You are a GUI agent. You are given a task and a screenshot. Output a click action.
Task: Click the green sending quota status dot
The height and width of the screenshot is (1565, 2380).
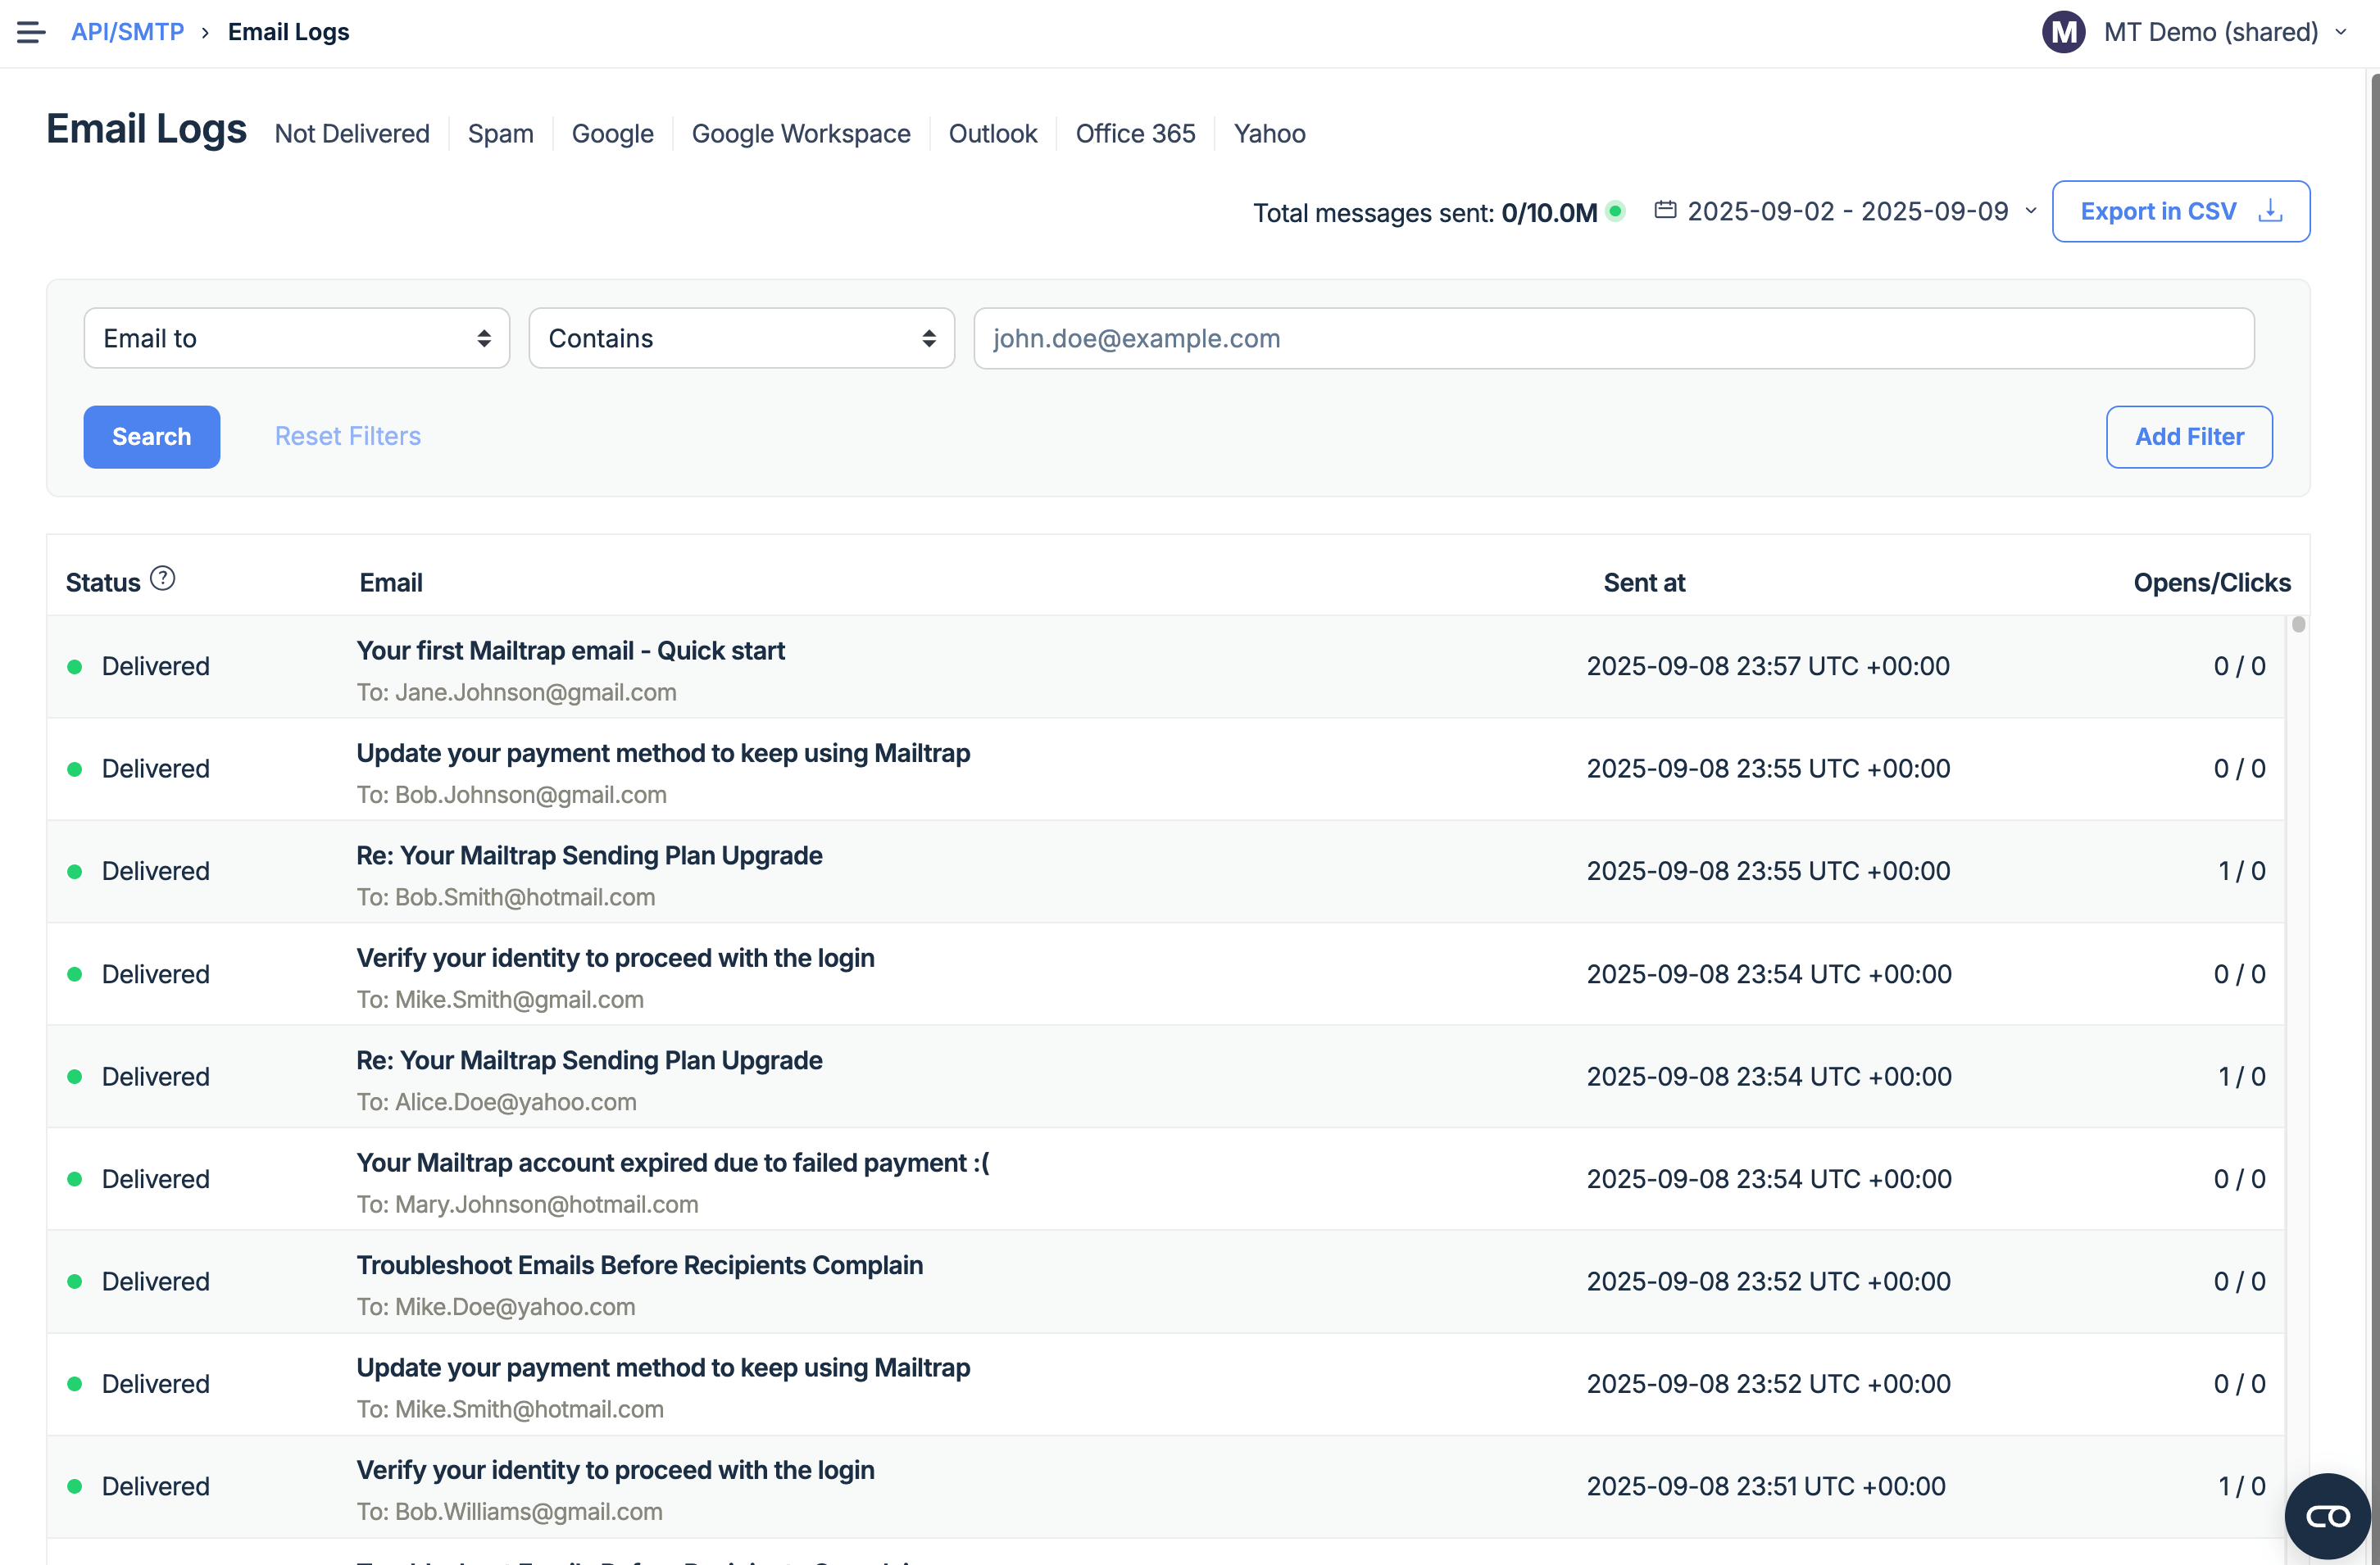pyautogui.click(x=1615, y=211)
